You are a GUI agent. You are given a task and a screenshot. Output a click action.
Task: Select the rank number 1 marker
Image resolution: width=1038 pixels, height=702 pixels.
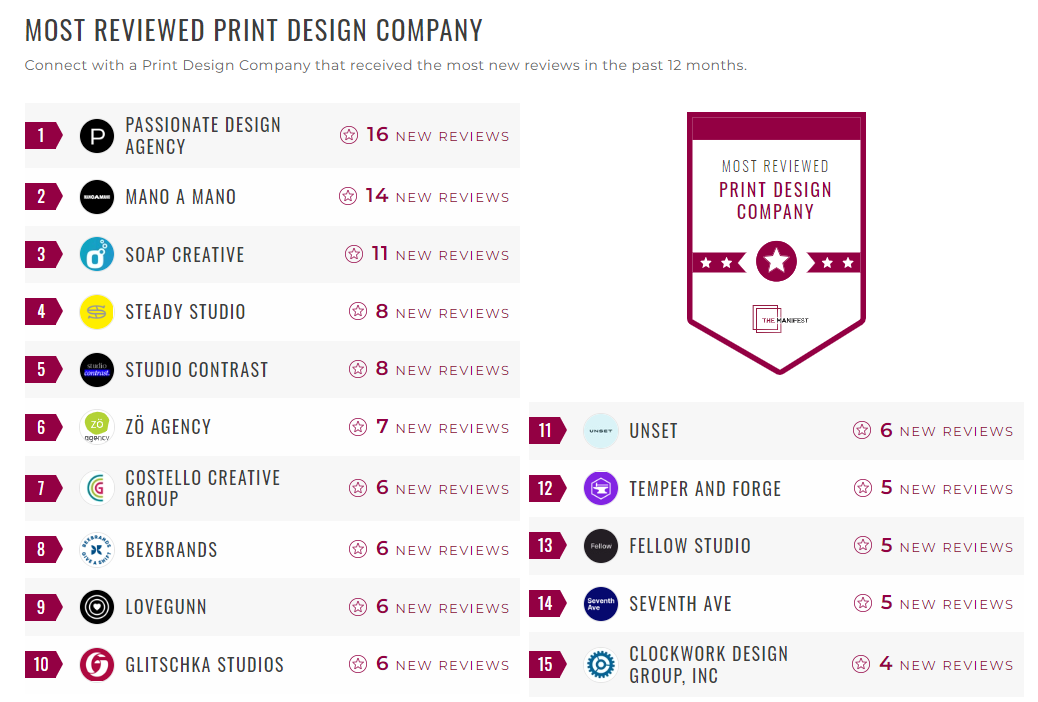coord(42,134)
